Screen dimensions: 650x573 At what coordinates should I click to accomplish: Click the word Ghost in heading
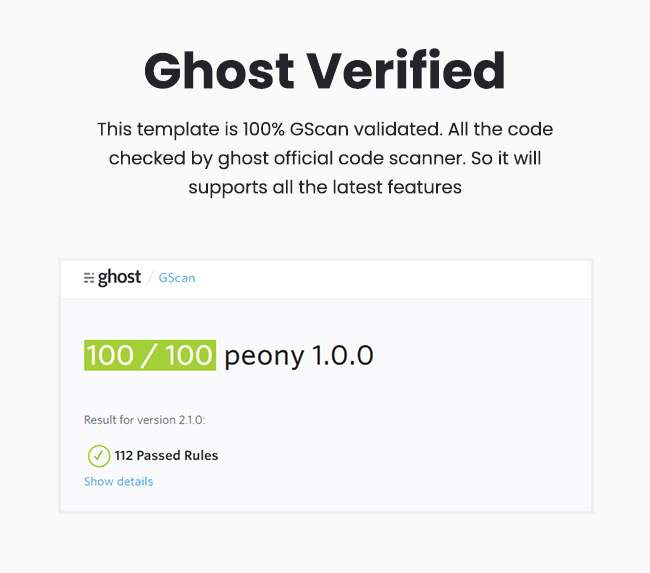[219, 71]
